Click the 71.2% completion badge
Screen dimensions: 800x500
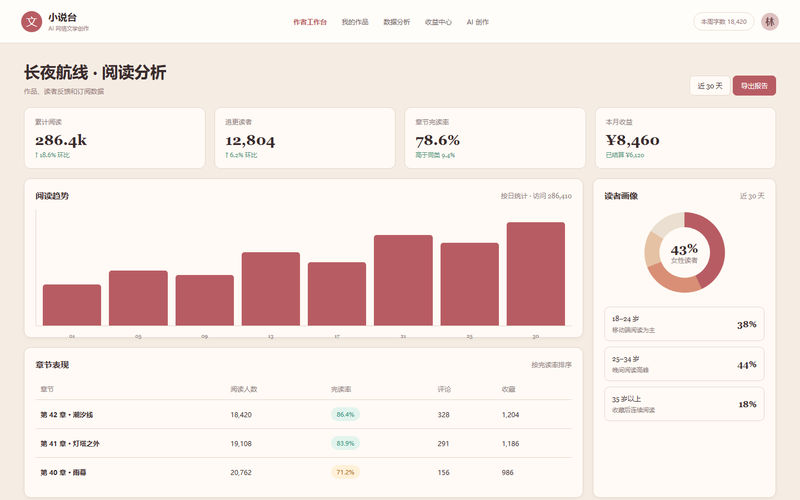pos(345,472)
